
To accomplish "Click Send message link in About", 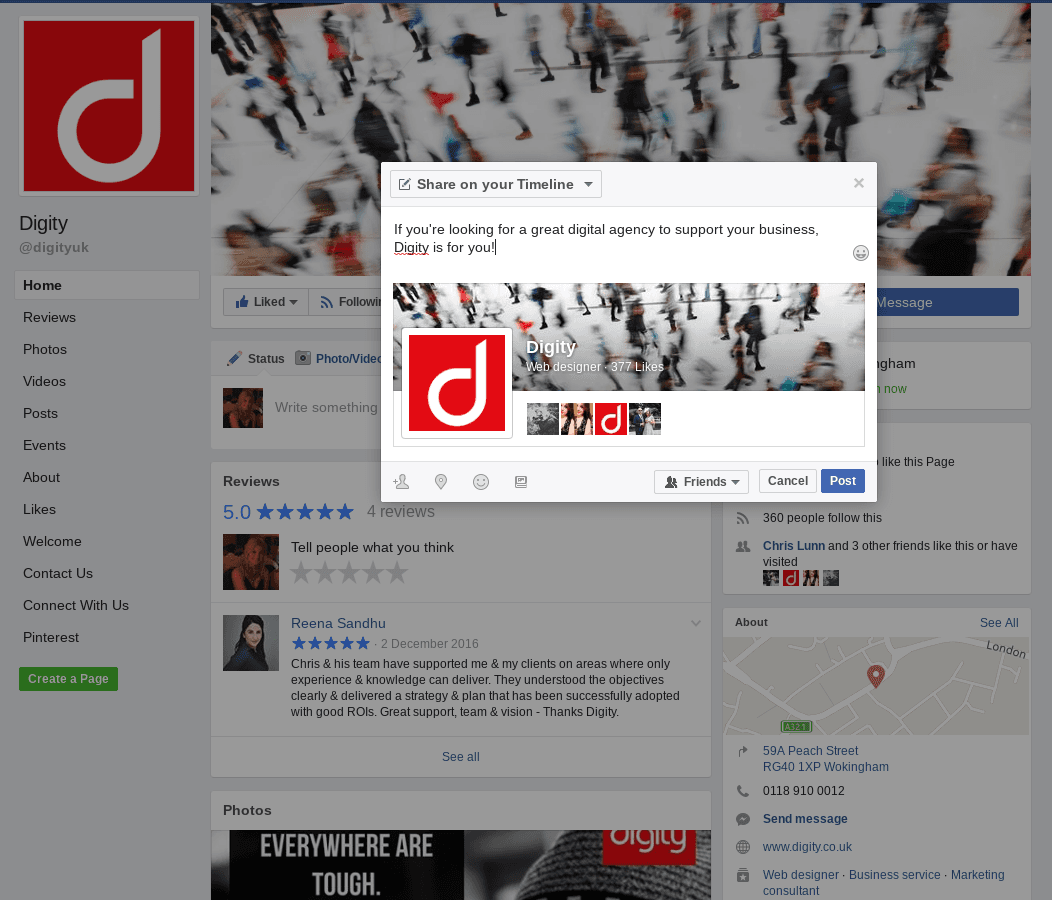I will click(805, 819).
